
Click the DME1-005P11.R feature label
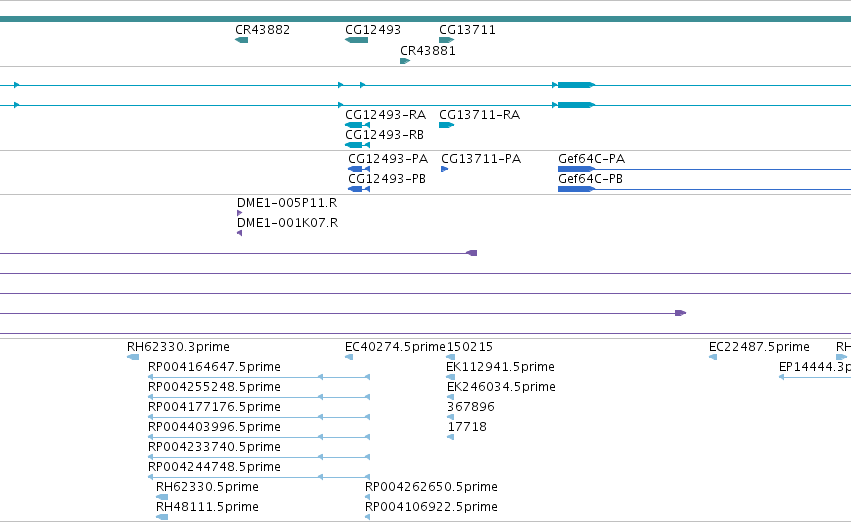click(x=287, y=202)
